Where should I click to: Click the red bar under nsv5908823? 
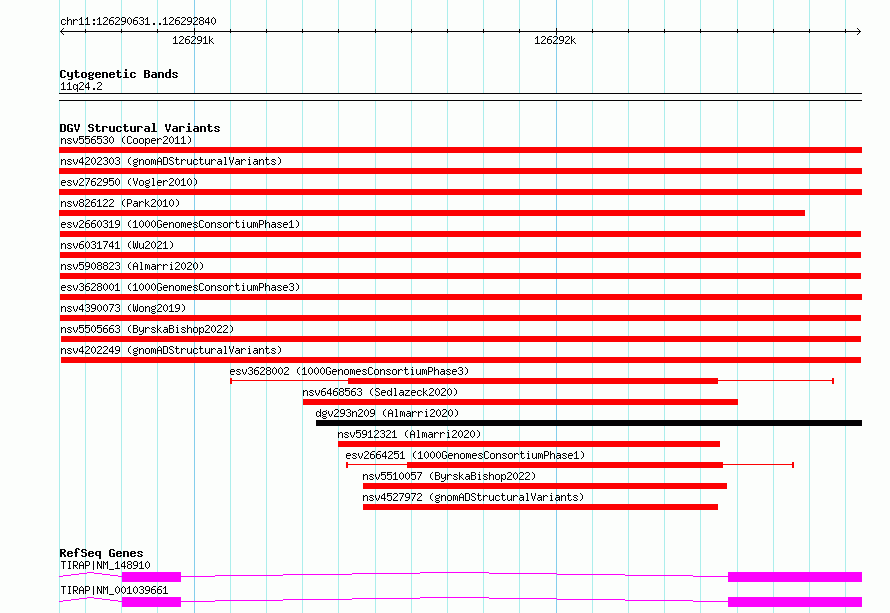point(460,276)
